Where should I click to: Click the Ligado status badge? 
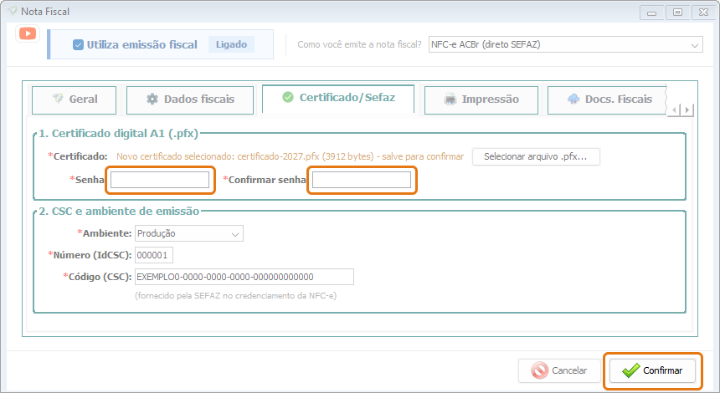click(x=231, y=45)
